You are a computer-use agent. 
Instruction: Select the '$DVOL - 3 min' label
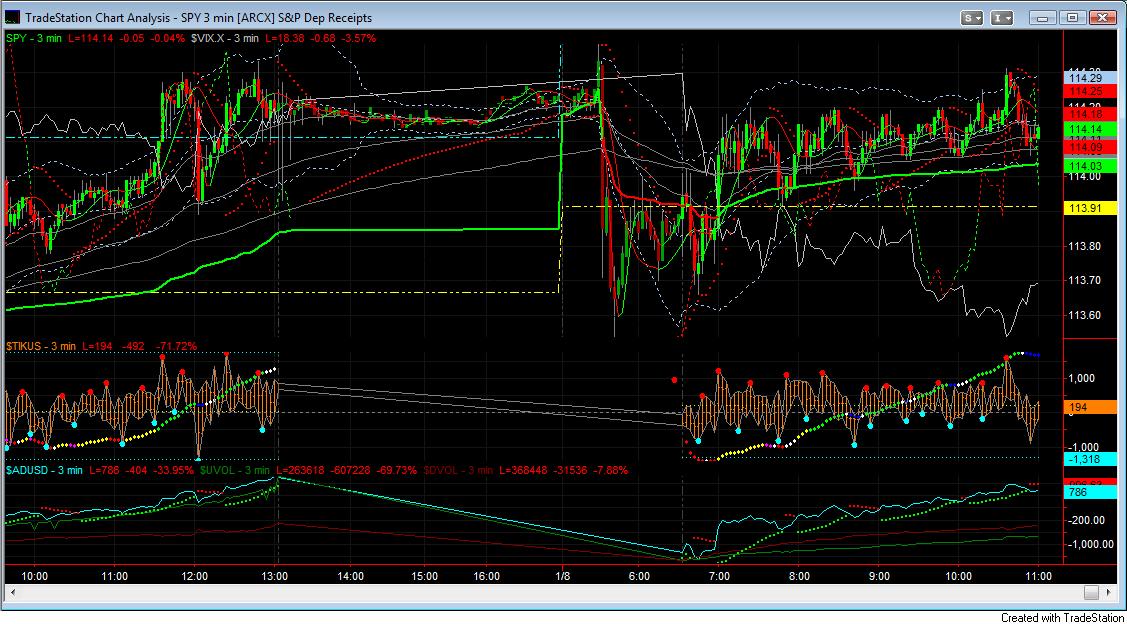pyautogui.click(x=459, y=470)
